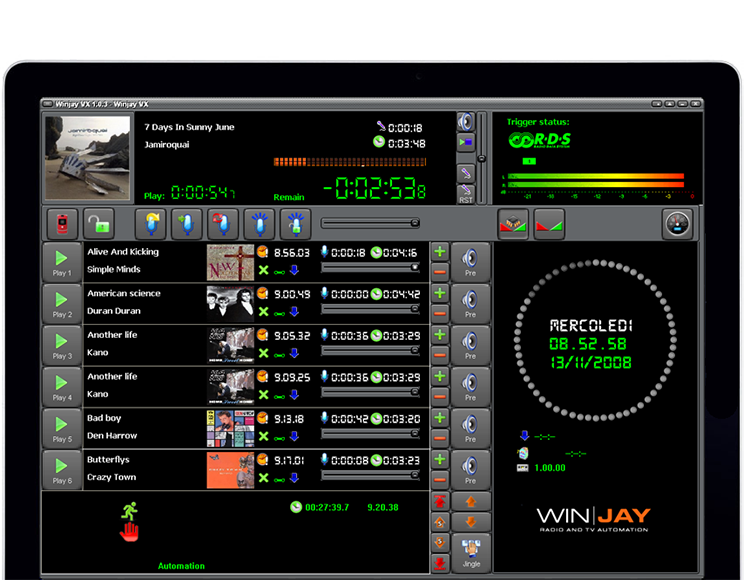Click blue down arrow in Butterflys row
750x580 pixels.
(295, 478)
